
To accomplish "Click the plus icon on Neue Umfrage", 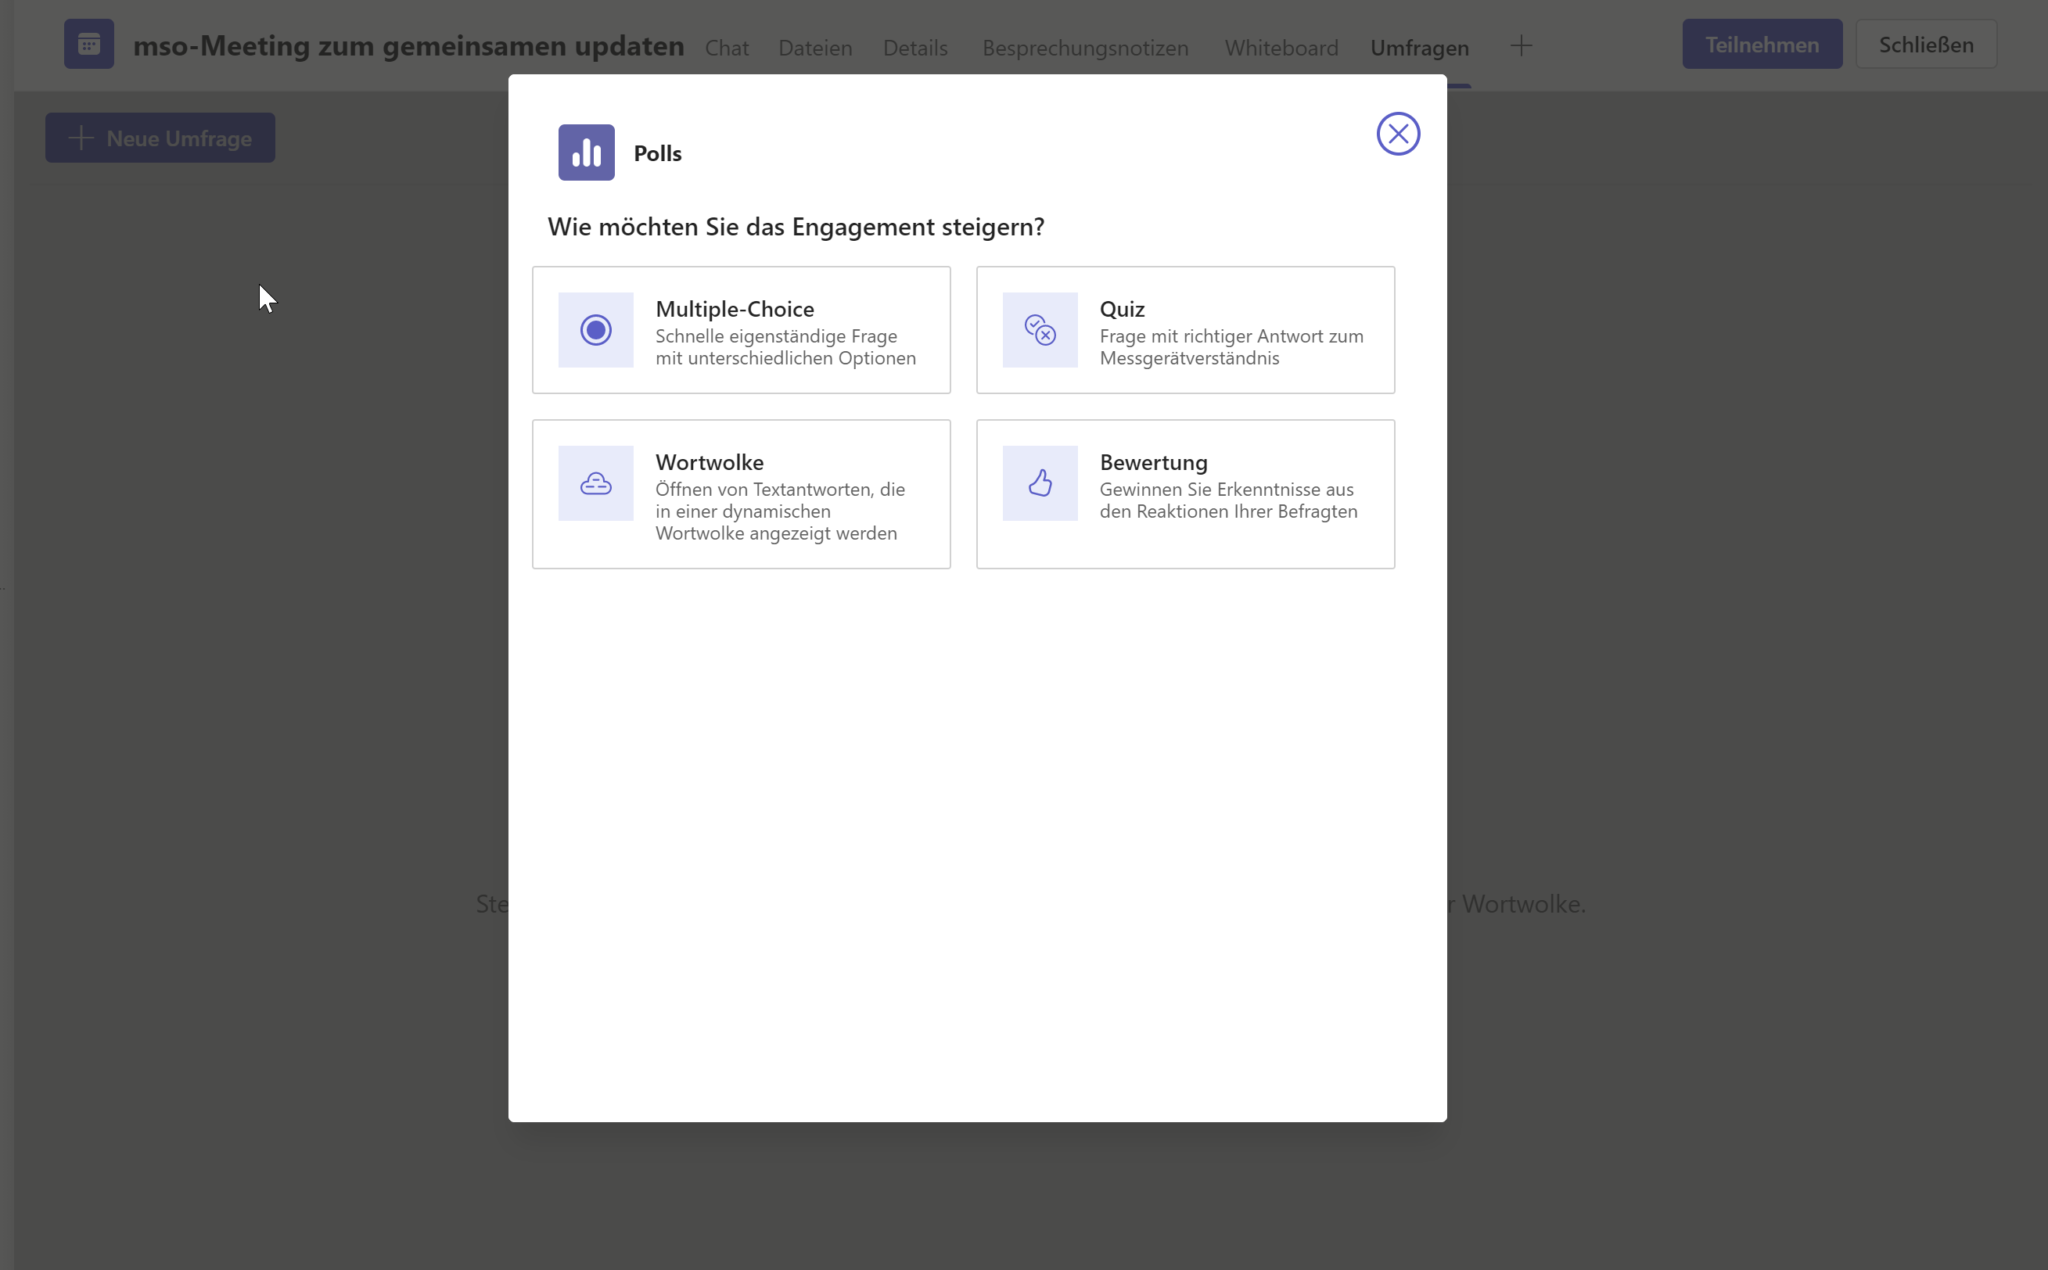I will [x=81, y=137].
